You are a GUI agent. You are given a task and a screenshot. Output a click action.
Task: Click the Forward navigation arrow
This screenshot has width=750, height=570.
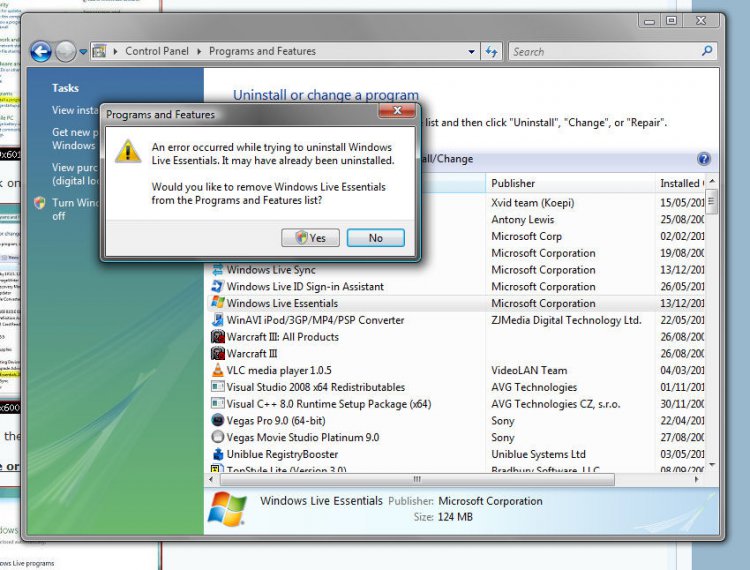pyautogui.click(x=66, y=52)
